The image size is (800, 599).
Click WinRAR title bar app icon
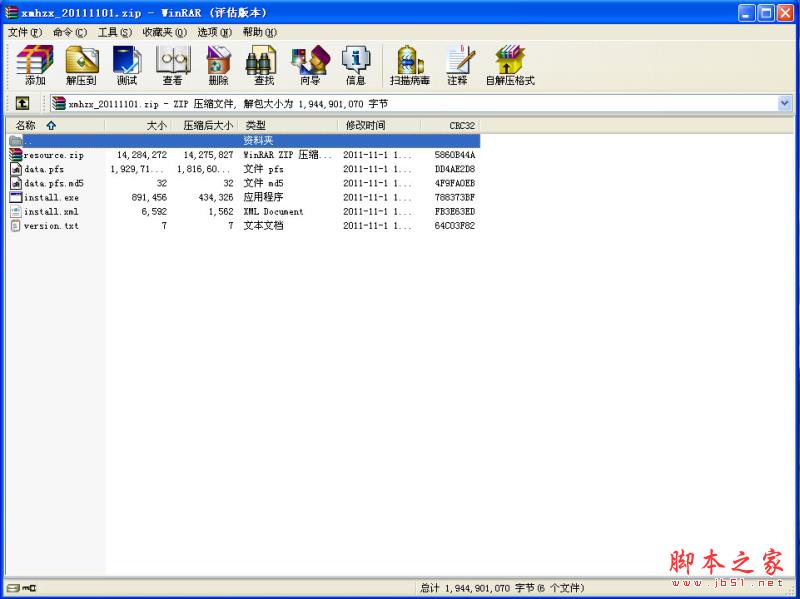click(x=11, y=12)
